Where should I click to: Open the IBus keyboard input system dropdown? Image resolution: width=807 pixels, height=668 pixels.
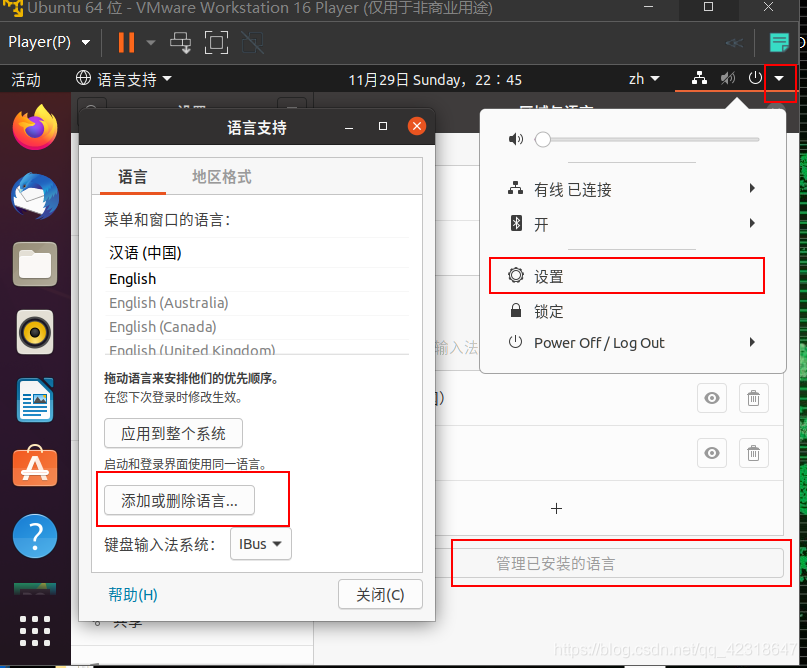(x=260, y=544)
